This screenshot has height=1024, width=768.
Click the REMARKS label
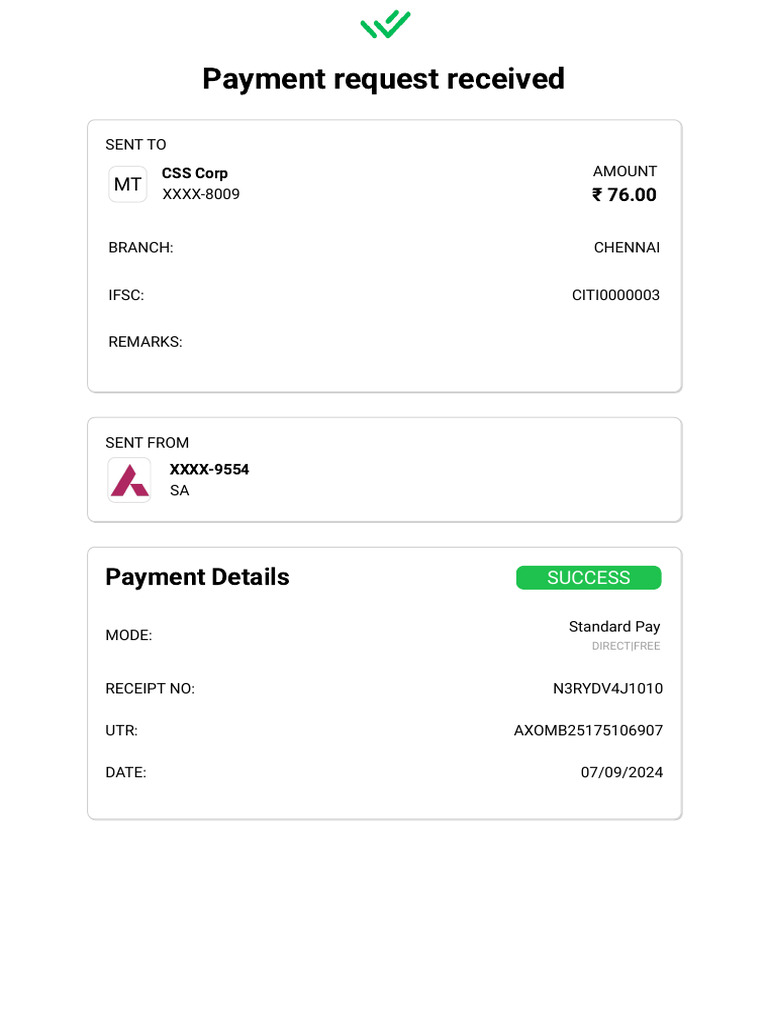click(145, 342)
